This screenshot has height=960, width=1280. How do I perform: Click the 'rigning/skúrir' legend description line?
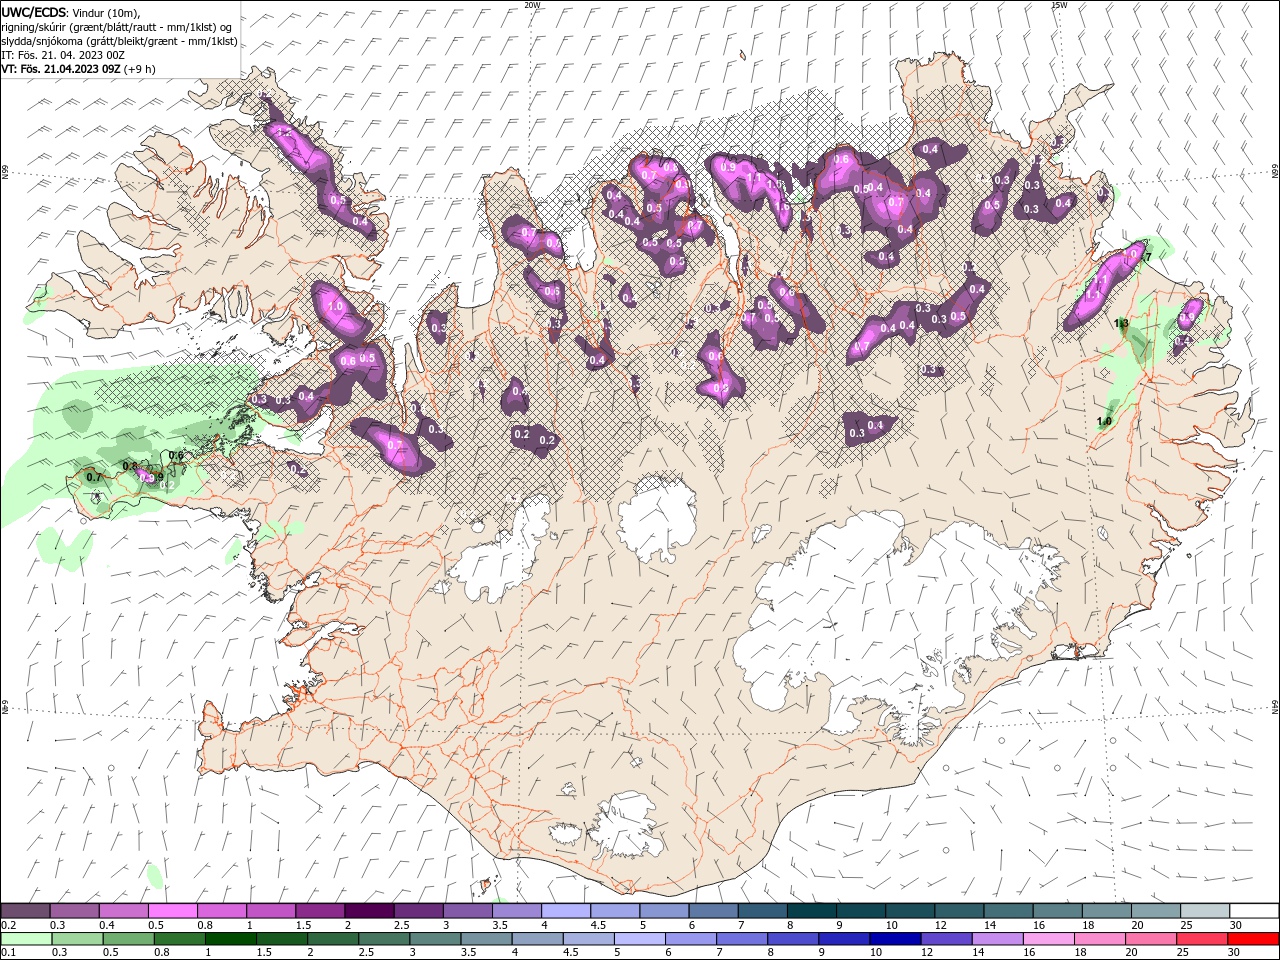point(116,27)
